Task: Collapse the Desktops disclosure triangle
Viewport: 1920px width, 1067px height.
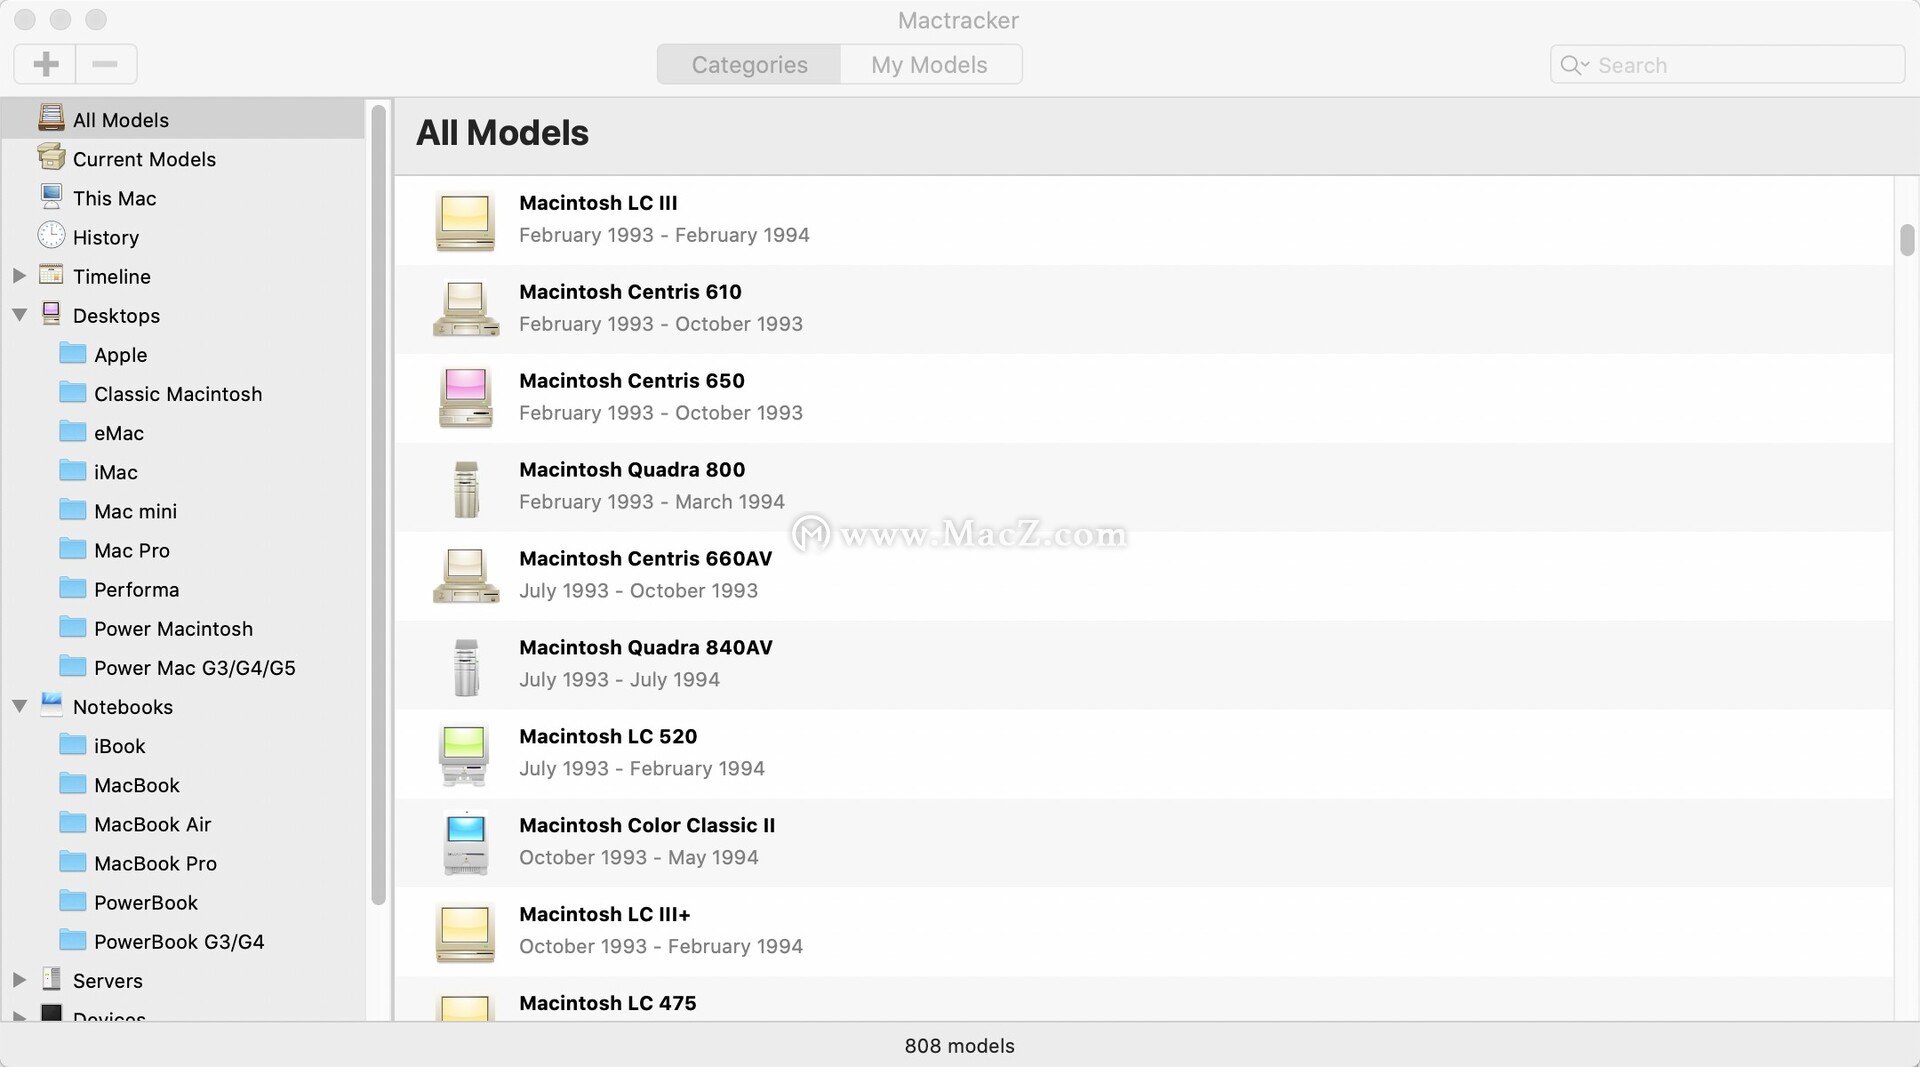Action: tap(19, 315)
